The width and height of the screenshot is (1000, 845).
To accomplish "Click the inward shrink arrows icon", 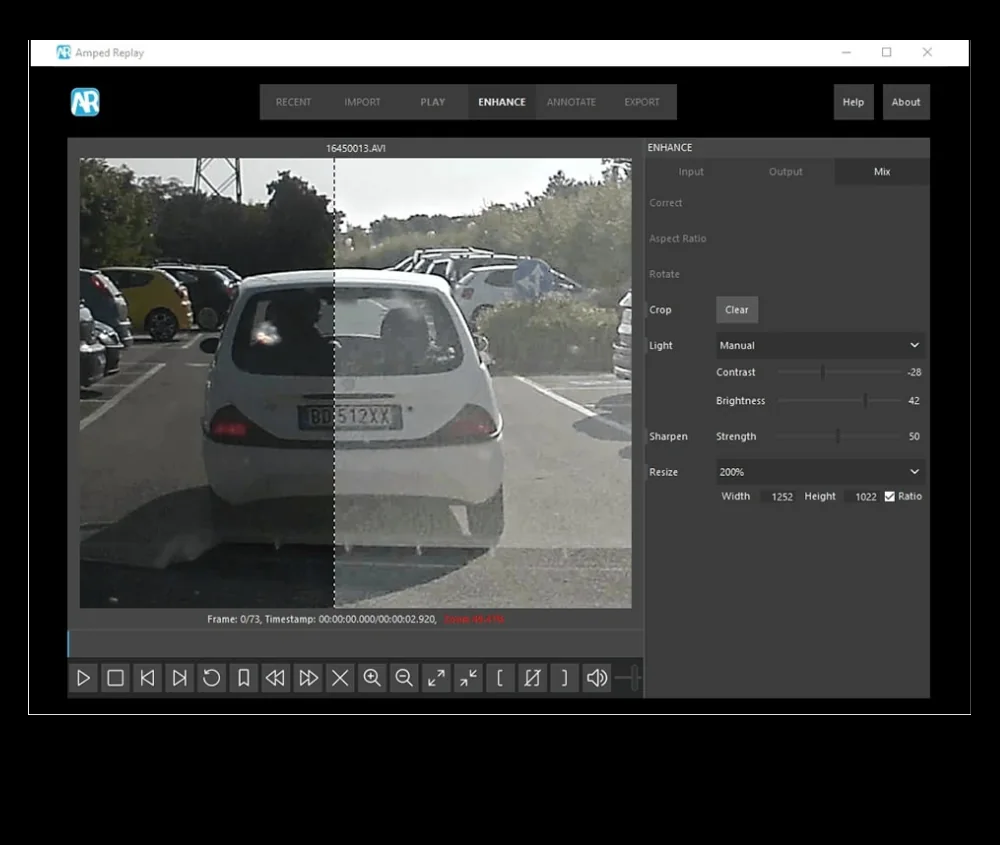I will click(468, 678).
